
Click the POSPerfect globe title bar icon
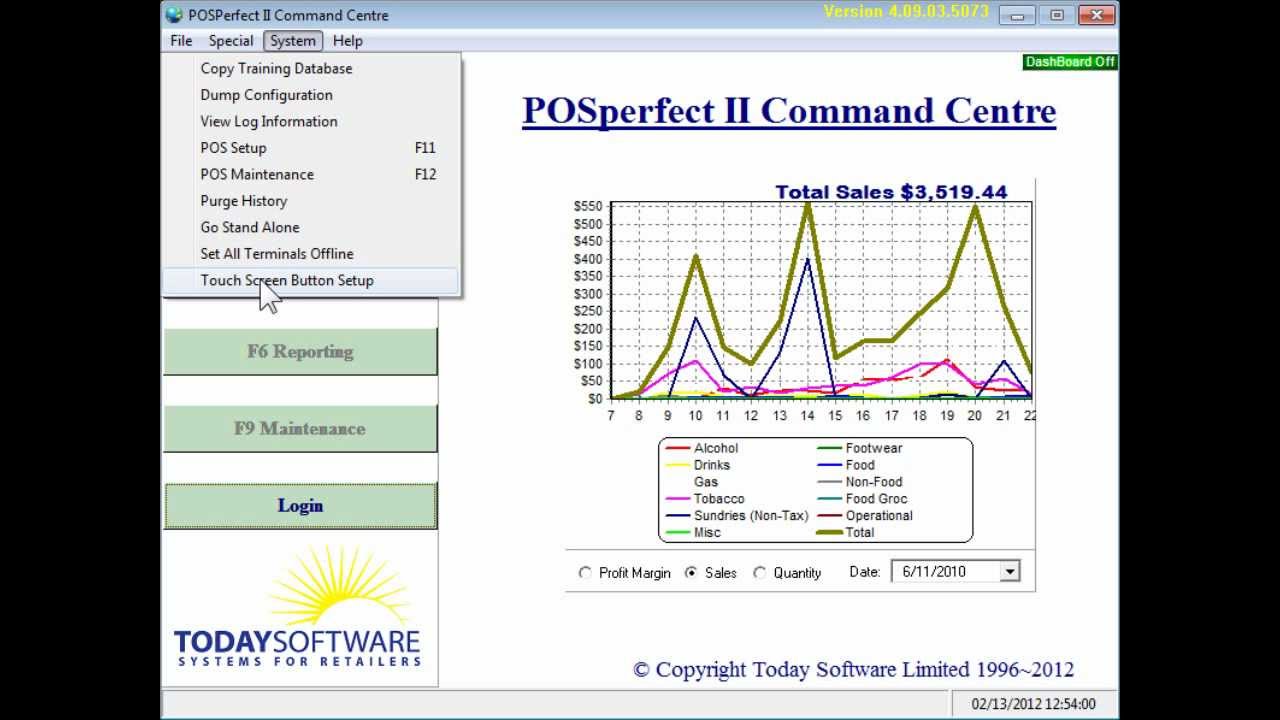pos(174,15)
